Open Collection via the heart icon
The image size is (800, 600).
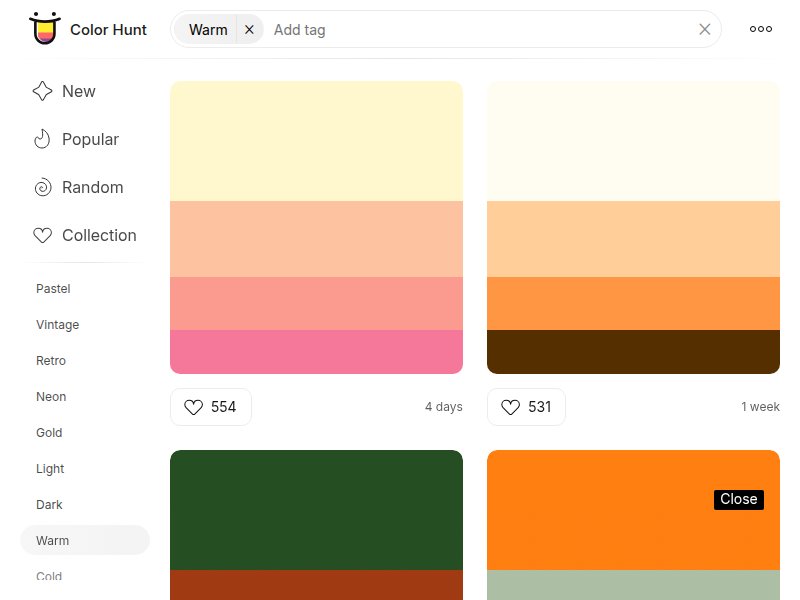pyautogui.click(x=42, y=235)
